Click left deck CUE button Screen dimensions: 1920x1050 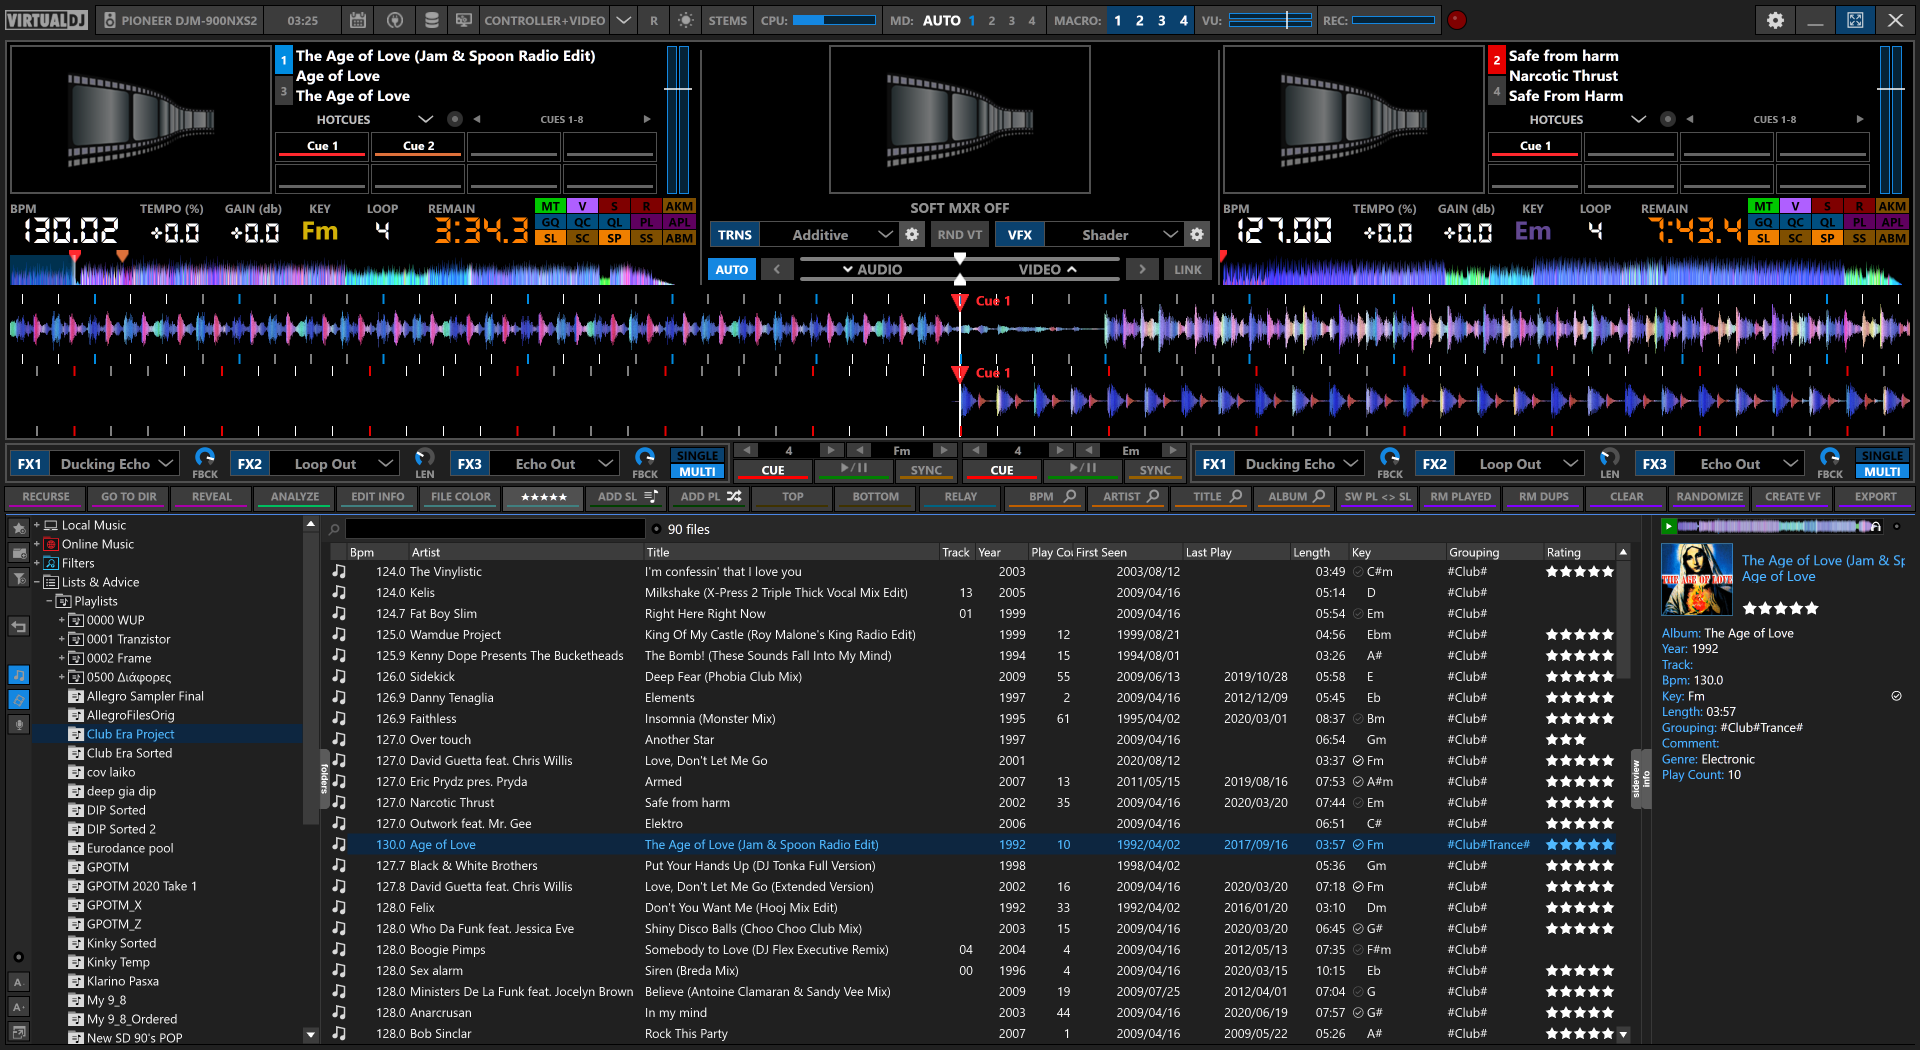coord(773,470)
